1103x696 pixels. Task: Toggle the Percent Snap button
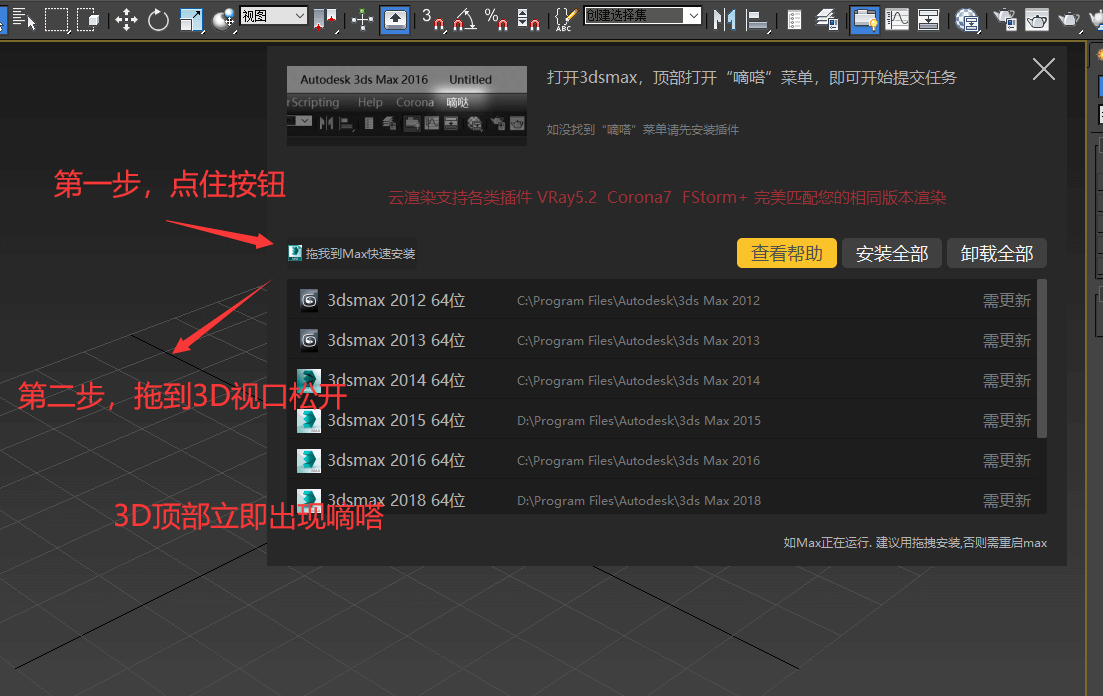[x=497, y=19]
